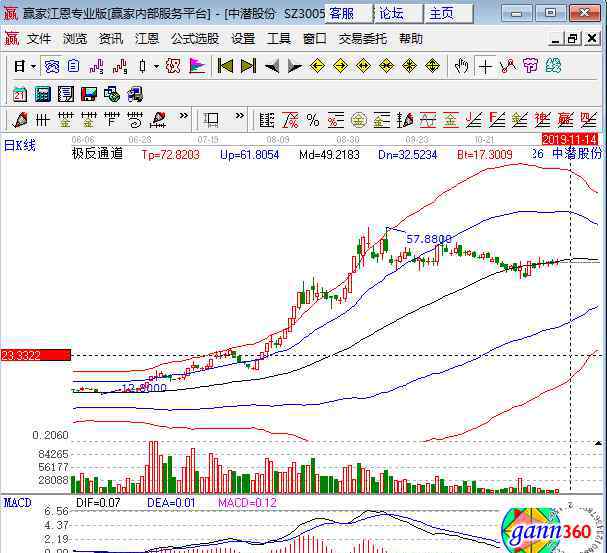
Task: Click the 论坛 button in title bar
Action: click(398, 14)
